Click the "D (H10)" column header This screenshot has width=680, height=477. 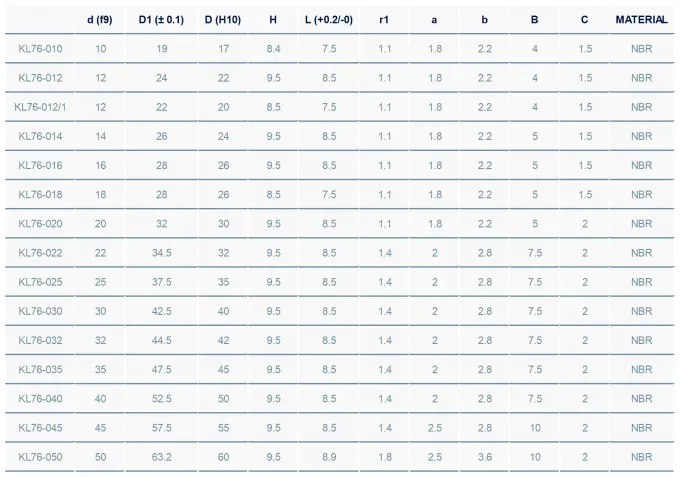click(x=222, y=19)
